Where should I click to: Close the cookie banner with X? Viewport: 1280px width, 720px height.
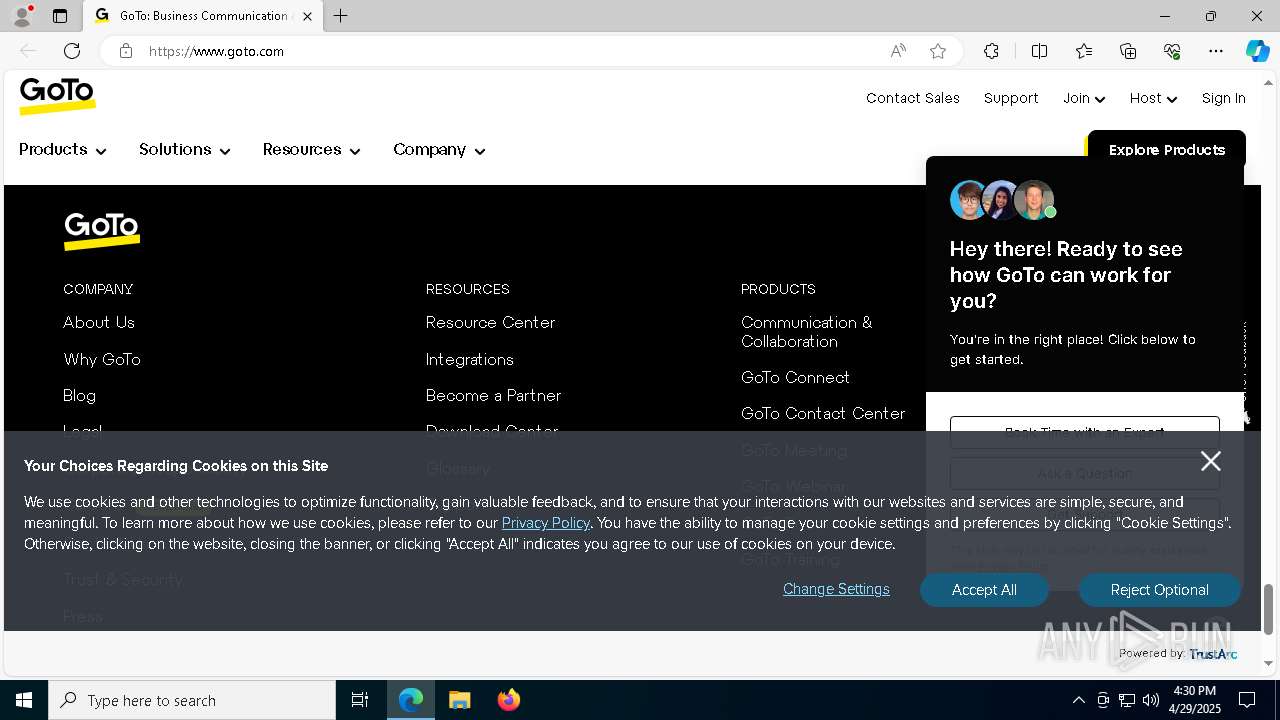[x=1211, y=461]
